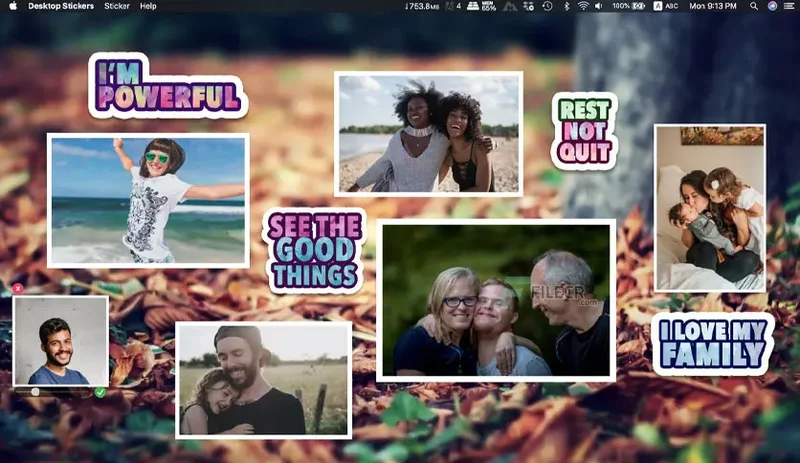Show battery status 100% menu
Viewport: 800px width, 463px height.
(629, 6)
